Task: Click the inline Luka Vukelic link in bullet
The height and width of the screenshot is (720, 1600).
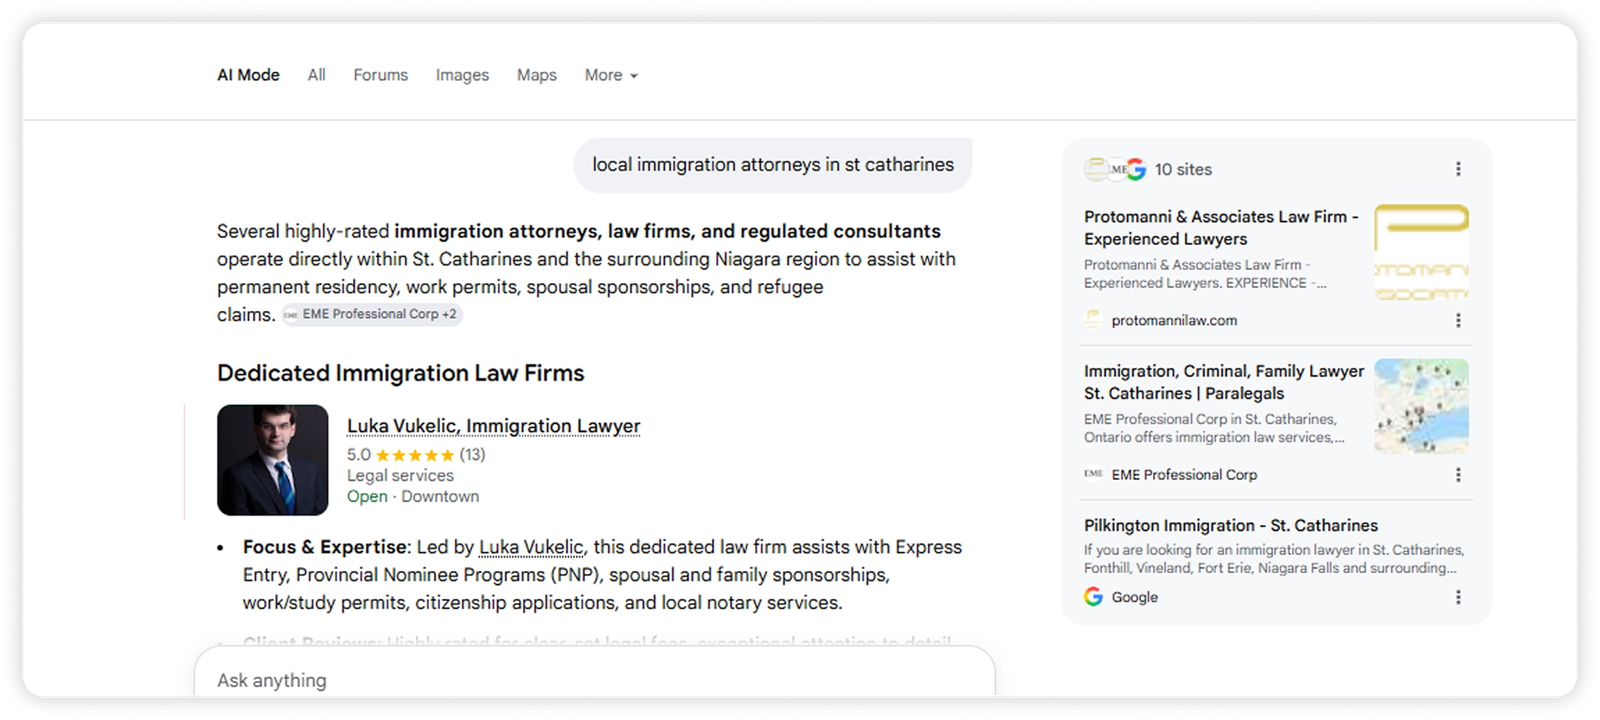Action: (x=531, y=547)
